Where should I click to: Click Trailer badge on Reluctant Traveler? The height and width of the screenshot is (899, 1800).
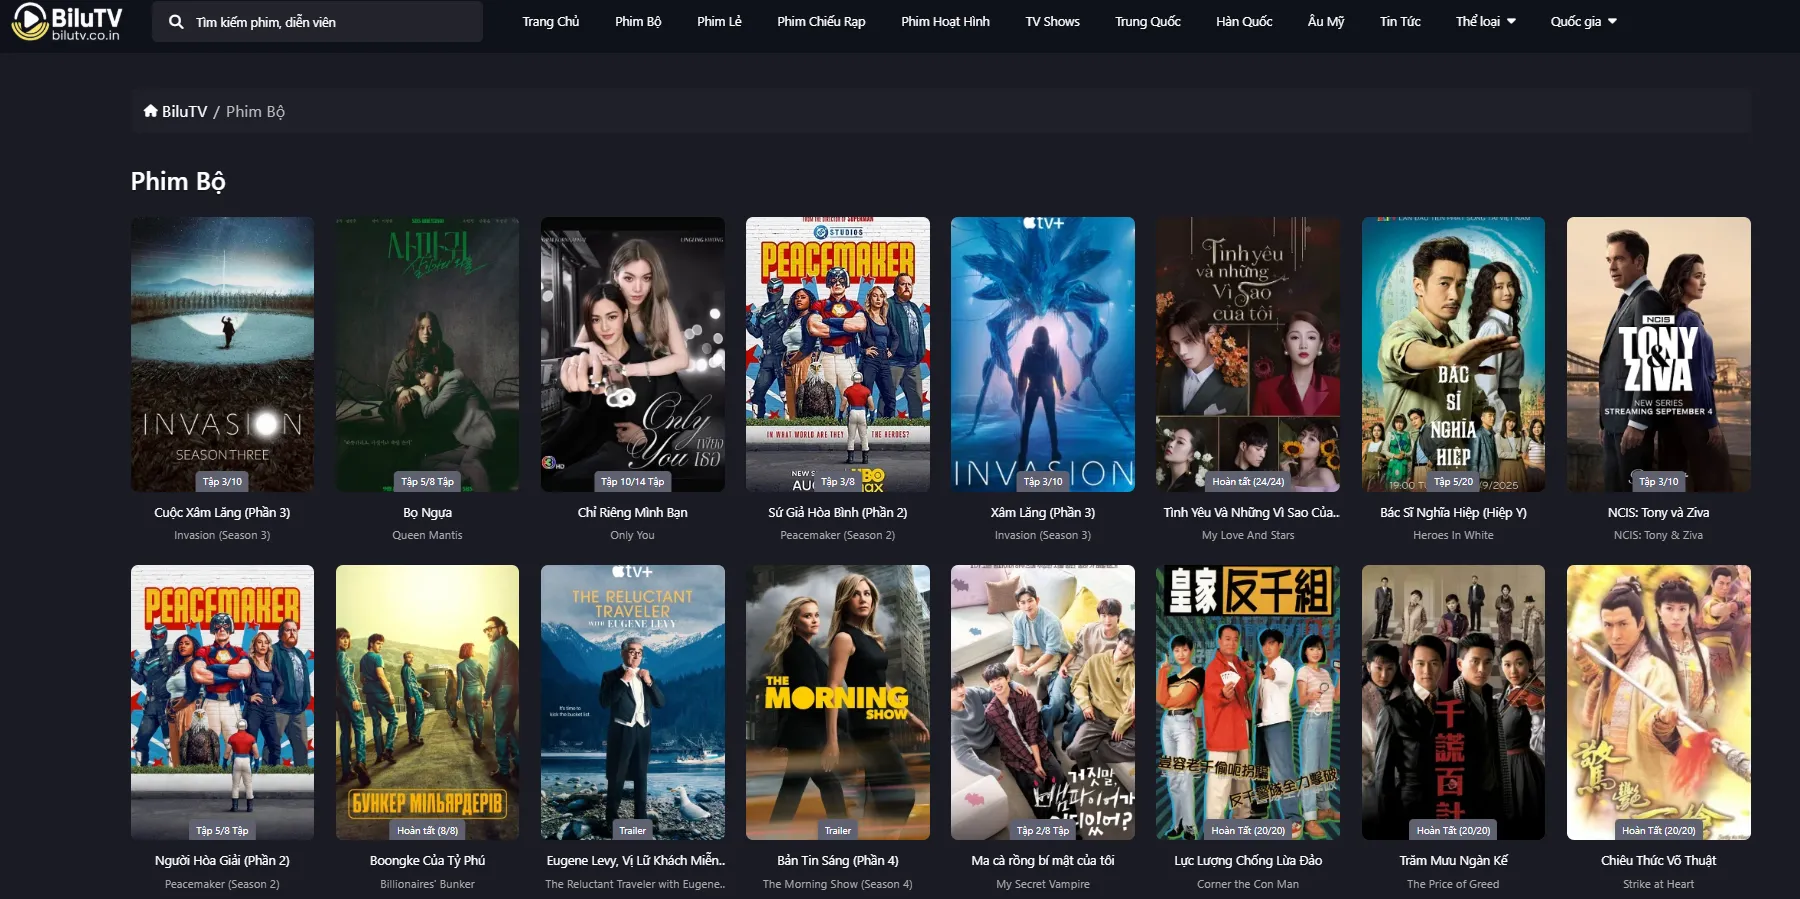[x=632, y=830]
